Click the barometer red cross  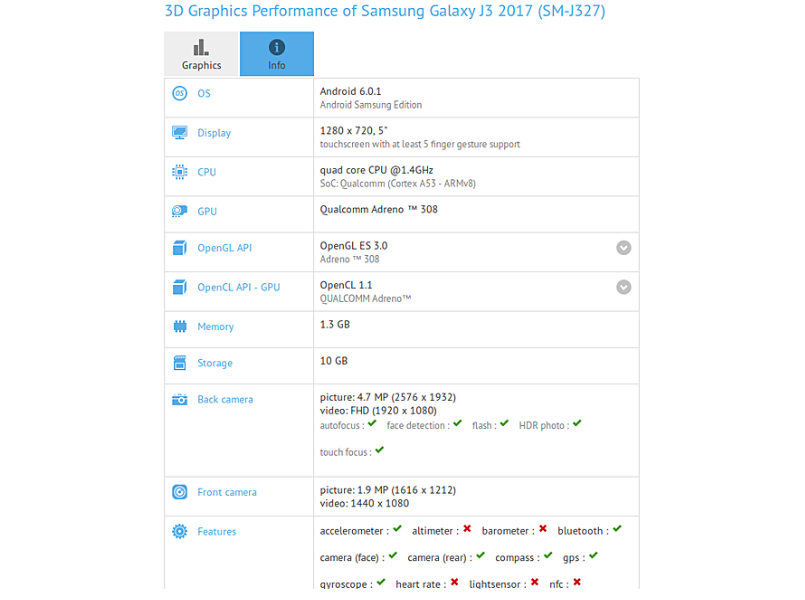[x=543, y=529]
